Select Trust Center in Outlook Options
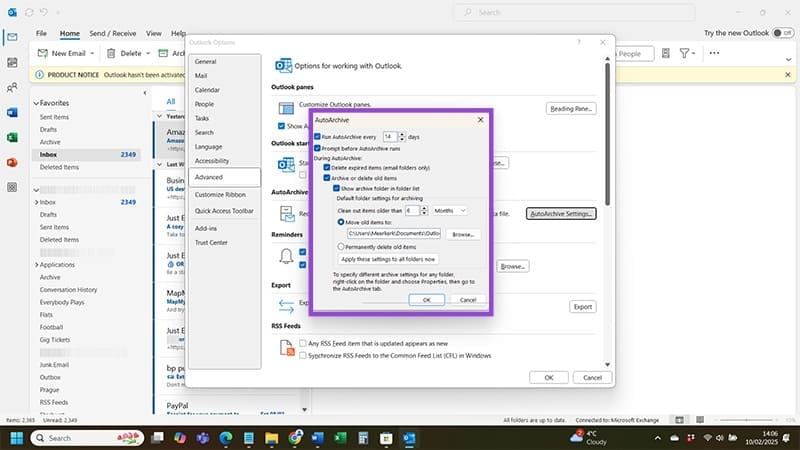The width and height of the screenshot is (800, 450). (x=211, y=243)
